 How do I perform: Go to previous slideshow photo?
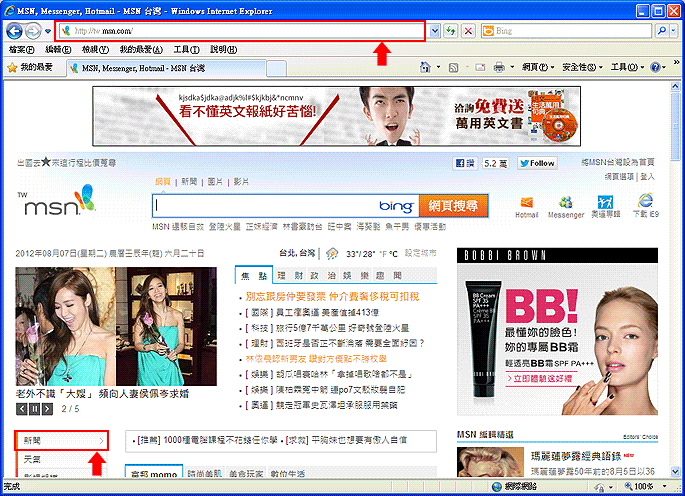[22, 409]
